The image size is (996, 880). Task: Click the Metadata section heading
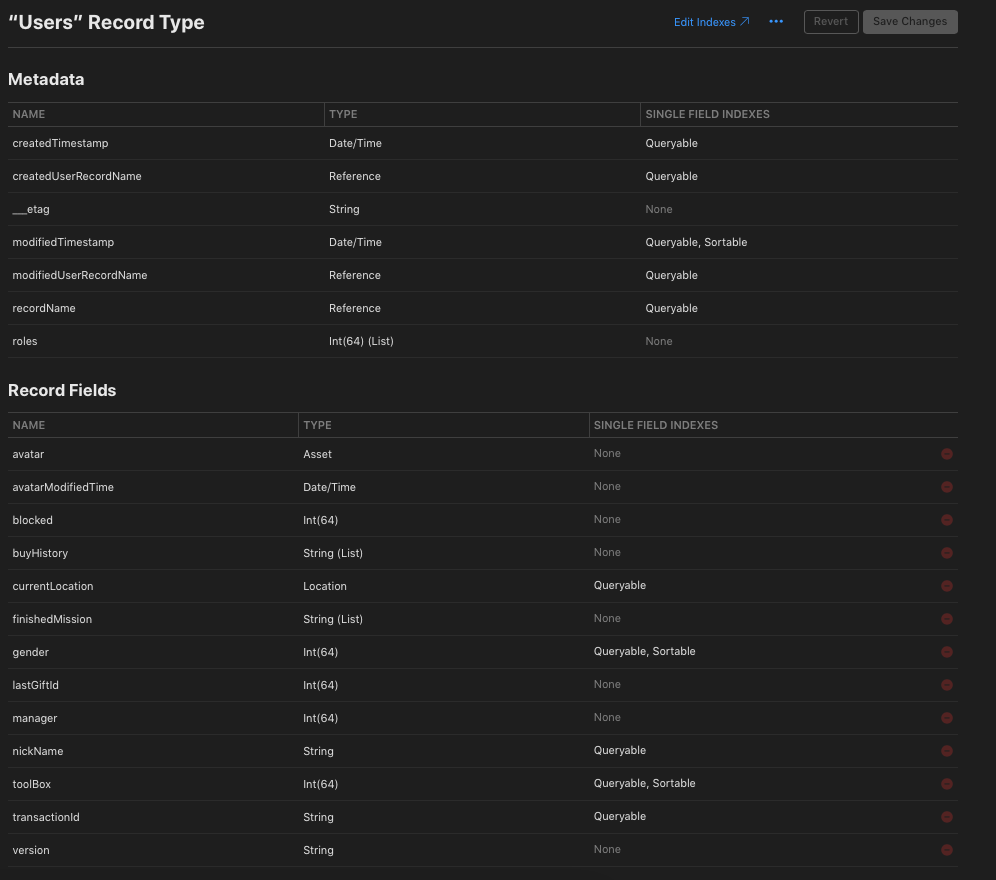point(46,79)
